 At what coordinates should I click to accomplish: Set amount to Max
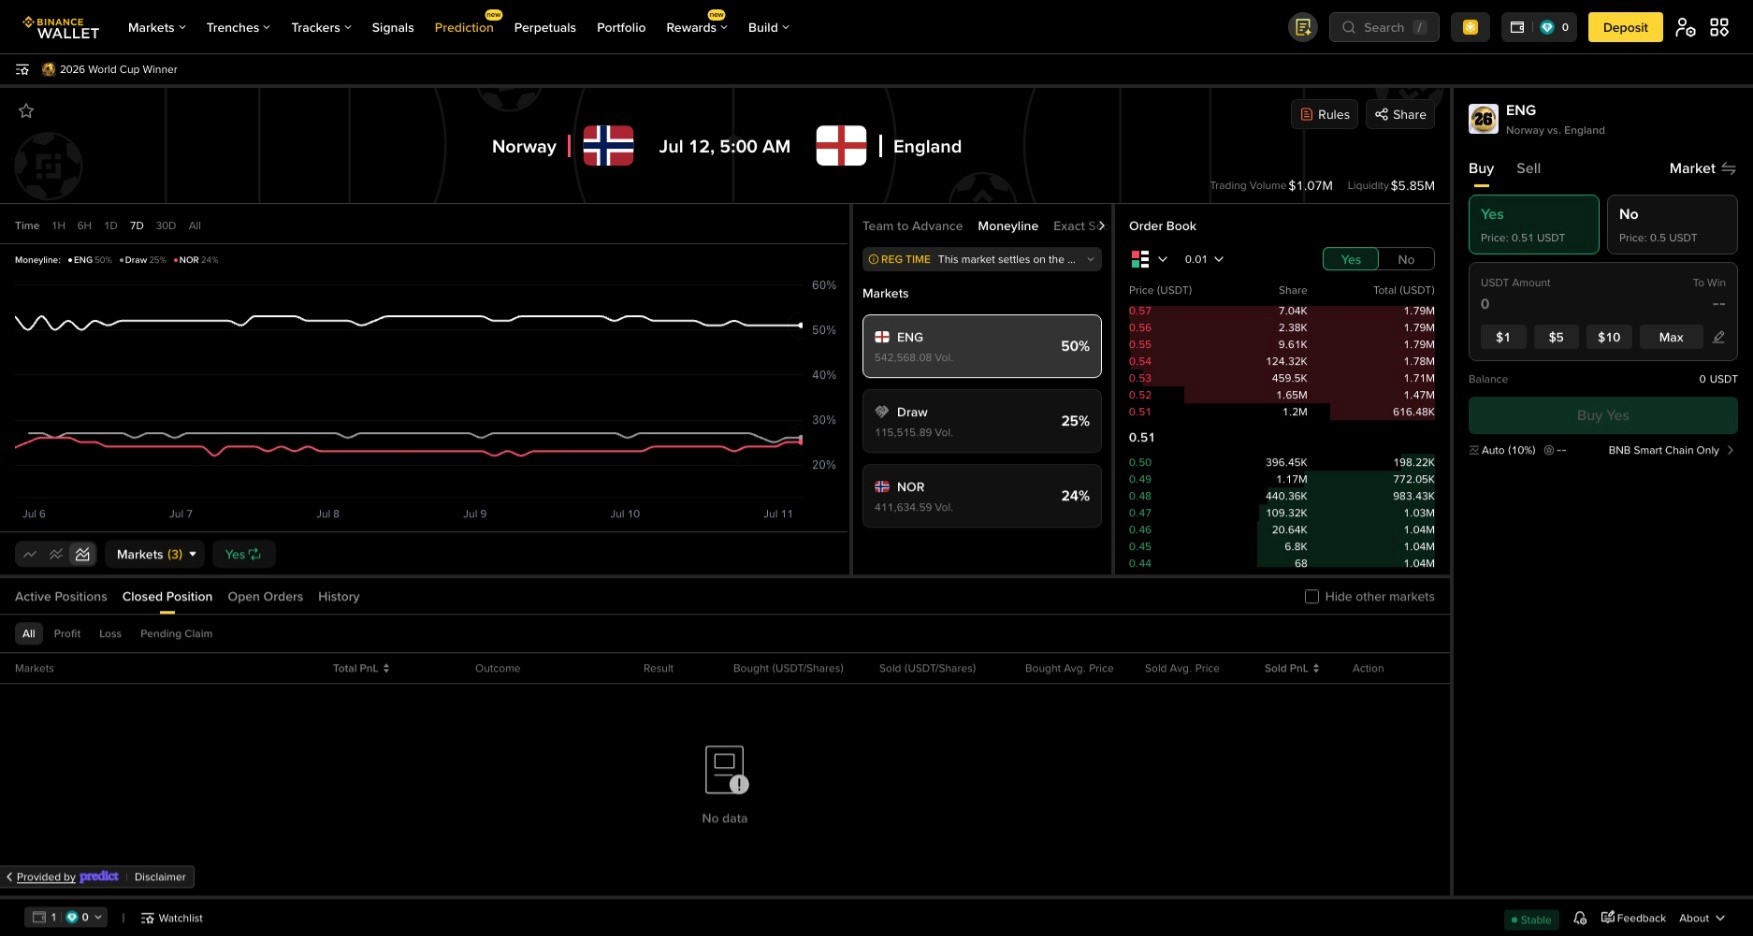point(1671,337)
